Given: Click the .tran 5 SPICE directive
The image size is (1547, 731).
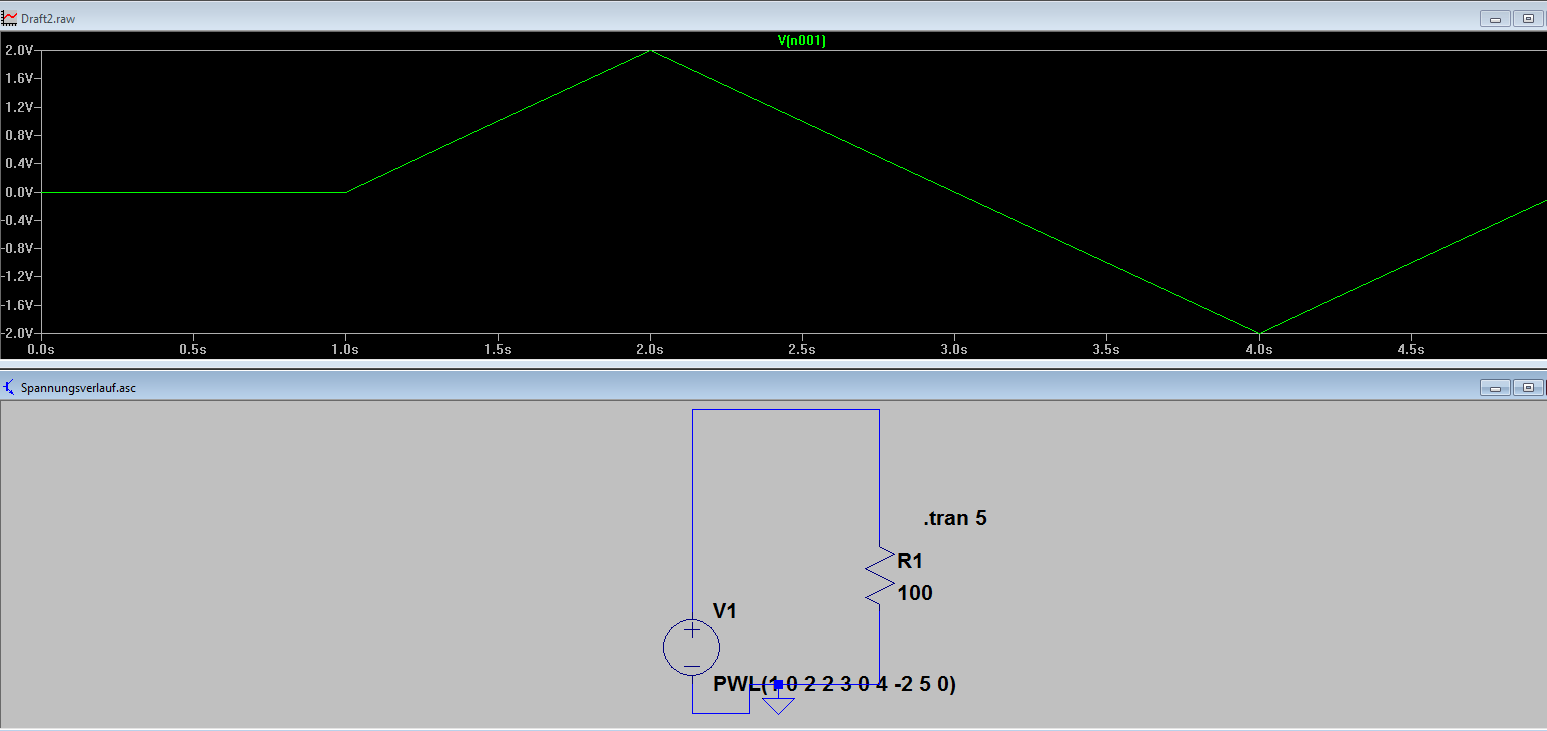Looking at the screenshot, I should (954, 518).
